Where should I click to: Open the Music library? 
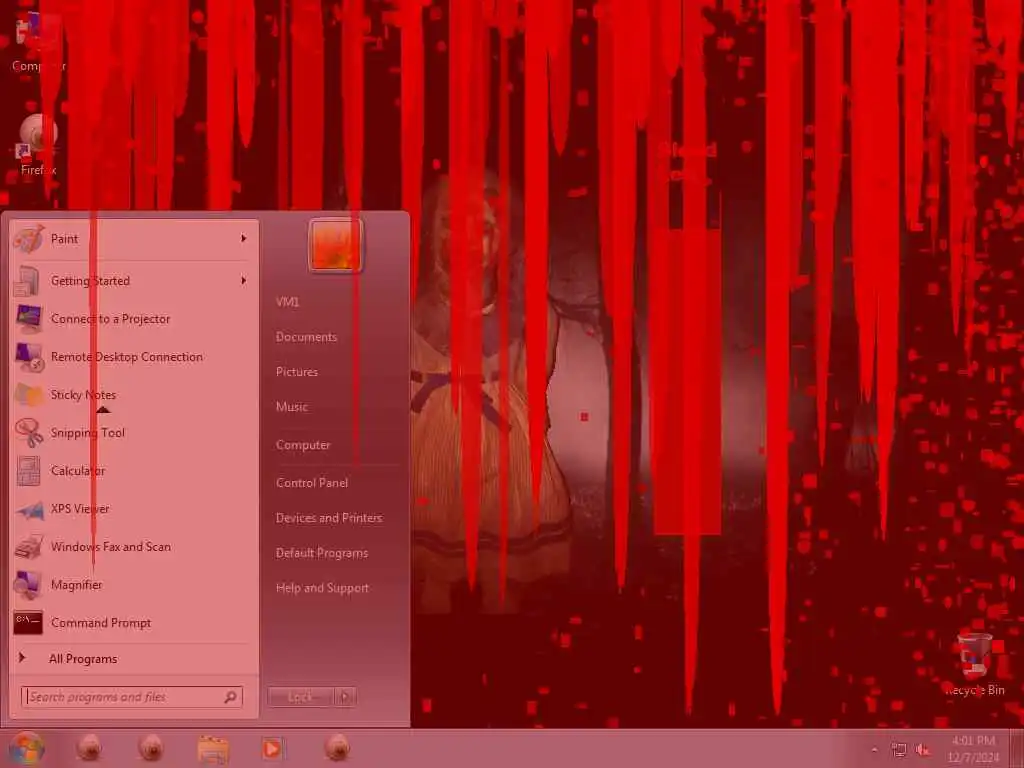(292, 407)
